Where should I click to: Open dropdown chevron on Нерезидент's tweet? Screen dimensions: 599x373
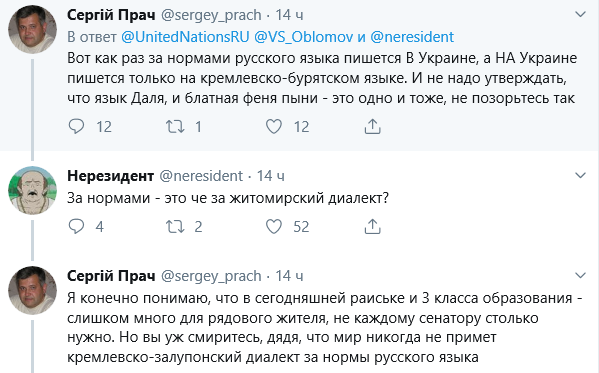pyautogui.click(x=580, y=175)
